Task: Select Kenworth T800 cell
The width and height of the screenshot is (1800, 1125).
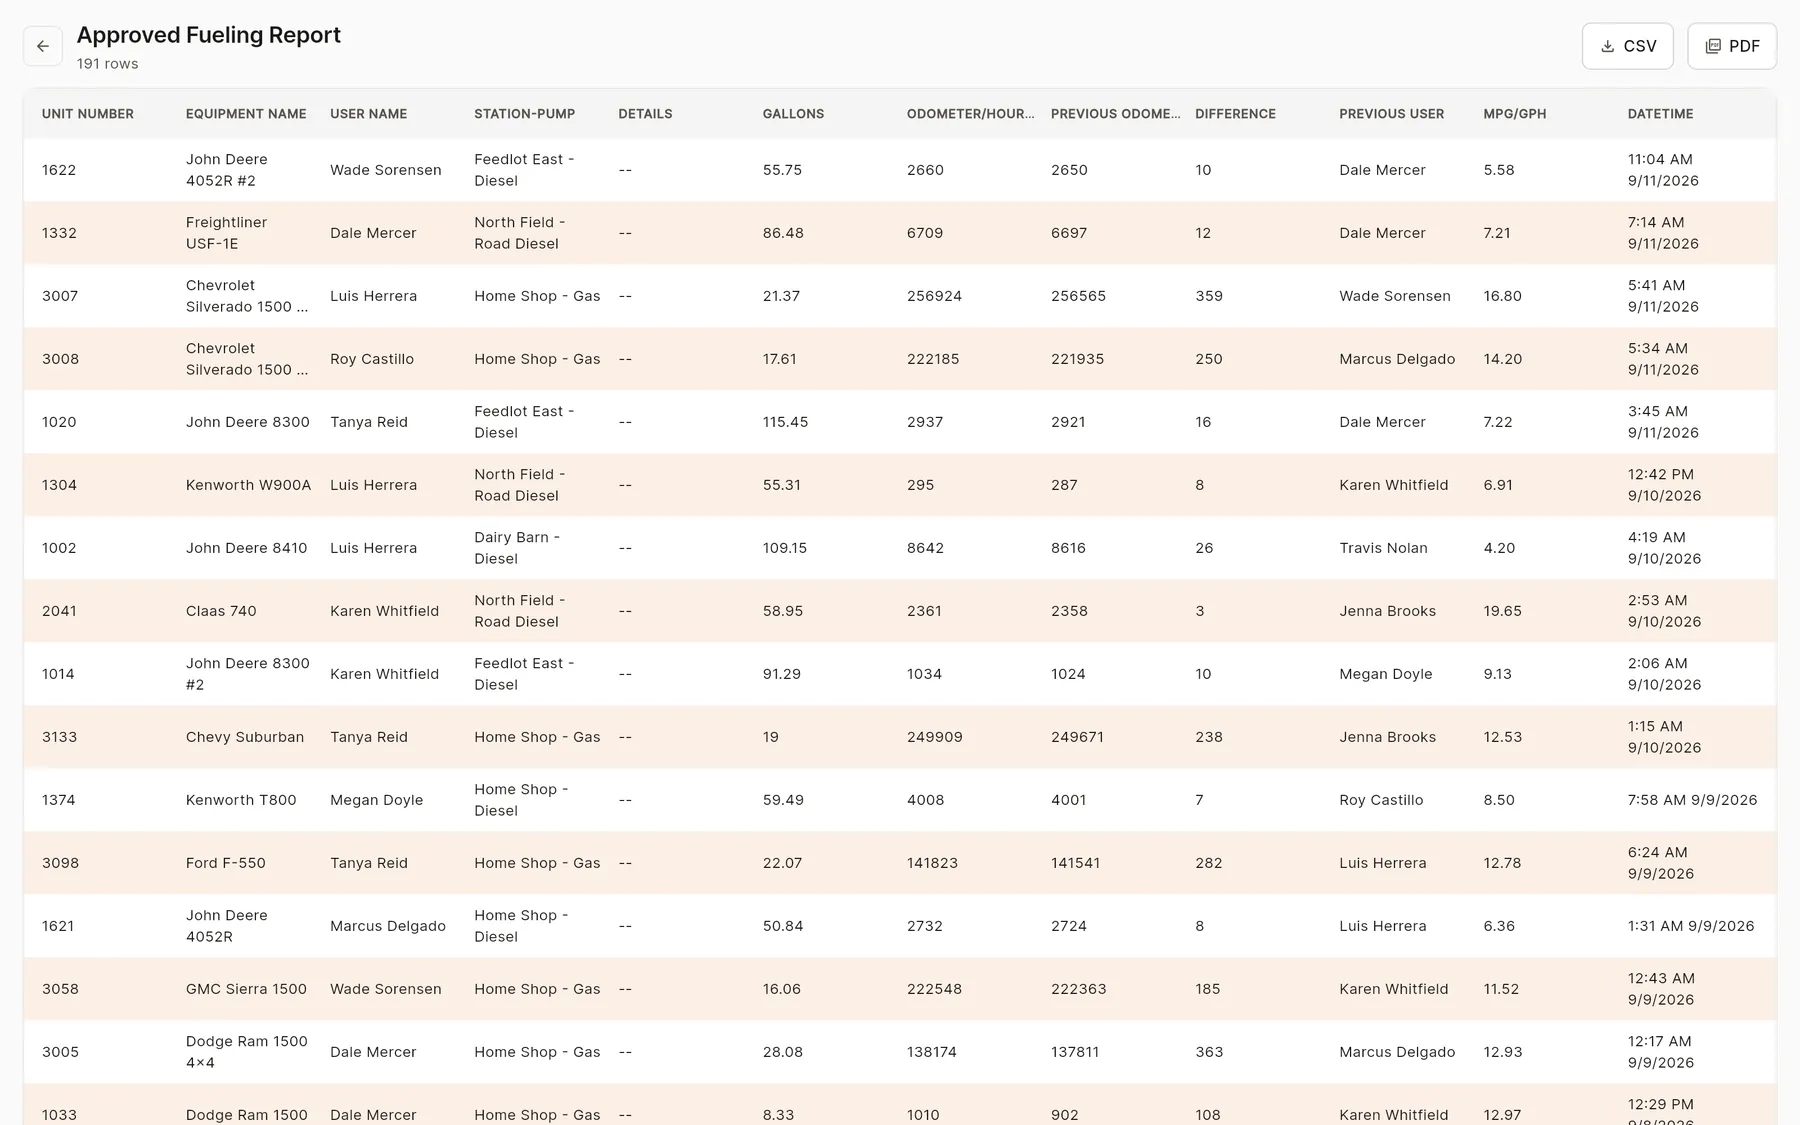Action: tap(241, 800)
